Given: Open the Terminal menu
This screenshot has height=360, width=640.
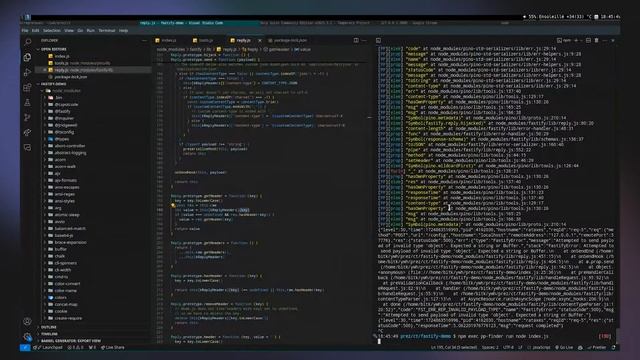Looking at the screenshot, I should pos(107,31).
